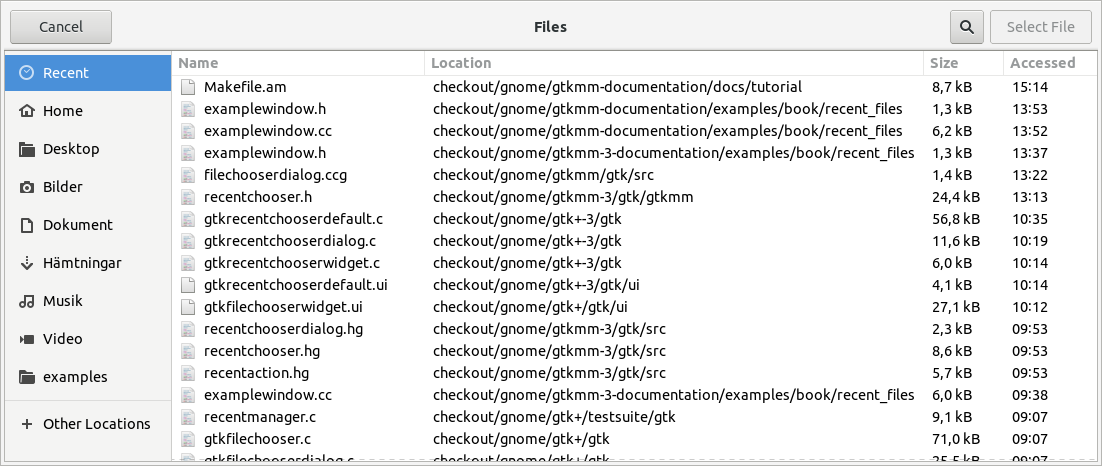Click the Bilder camera icon
The height and width of the screenshot is (466, 1102).
pos(27,187)
